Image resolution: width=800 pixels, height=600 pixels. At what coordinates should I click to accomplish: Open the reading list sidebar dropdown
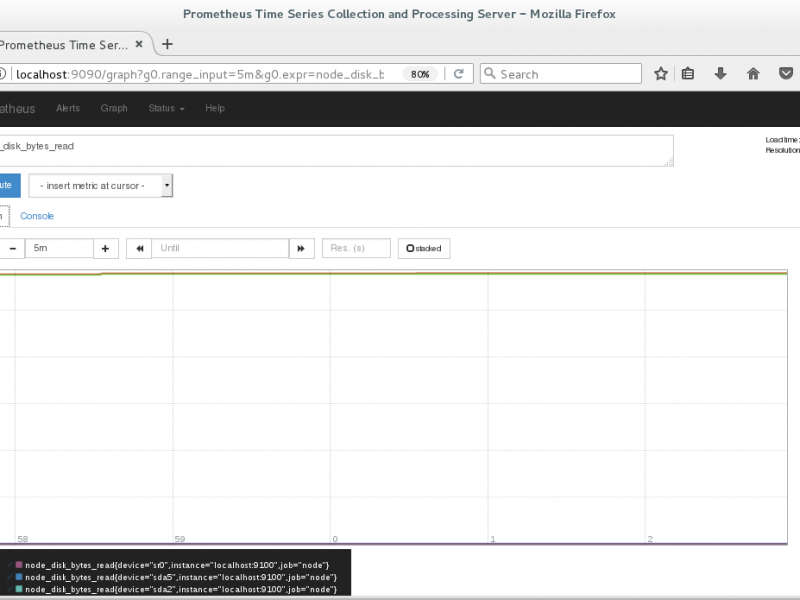[688, 73]
